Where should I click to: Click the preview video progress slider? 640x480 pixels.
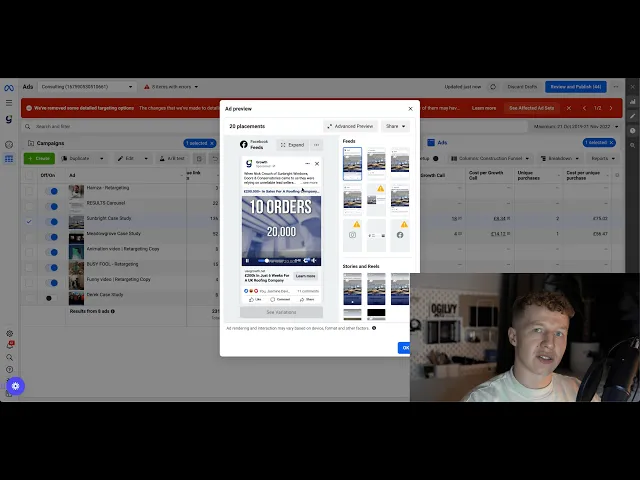point(276,260)
